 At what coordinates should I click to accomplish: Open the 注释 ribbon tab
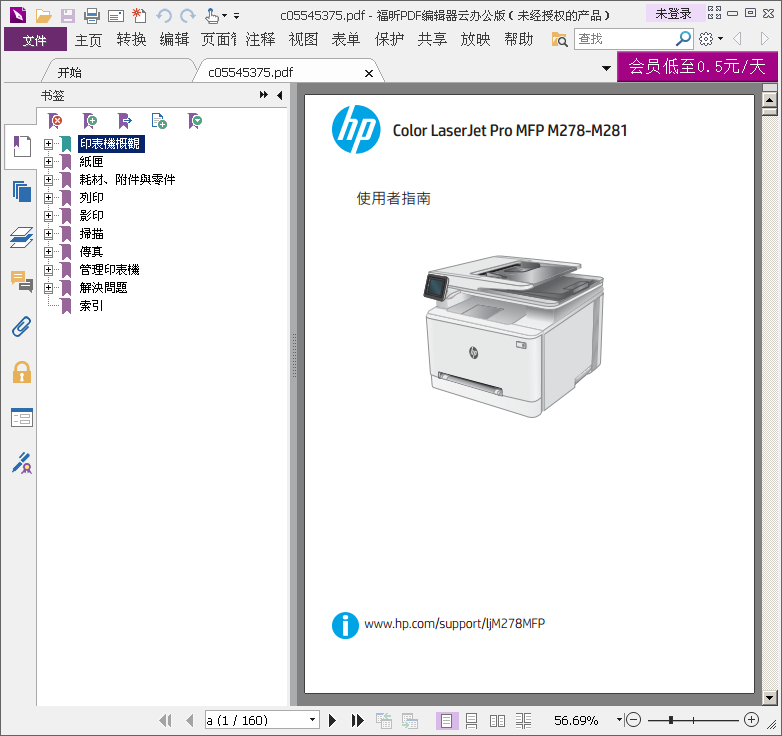(x=261, y=39)
